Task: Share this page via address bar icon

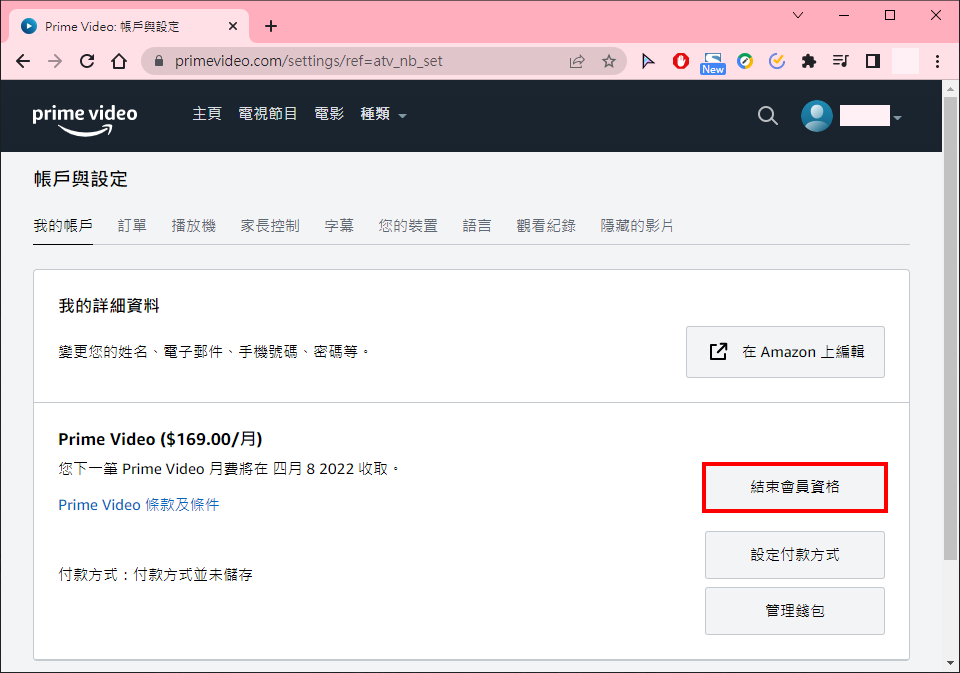Action: pos(577,61)
